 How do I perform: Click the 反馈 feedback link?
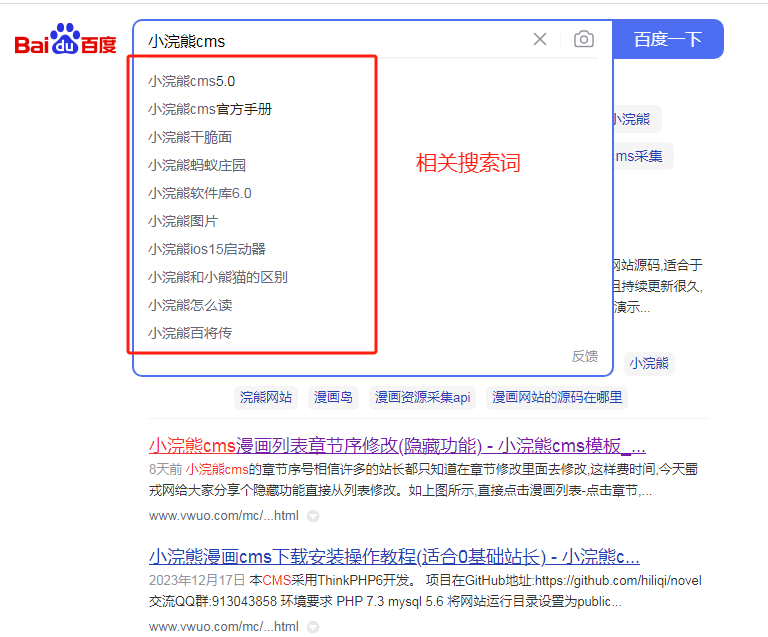585,356
